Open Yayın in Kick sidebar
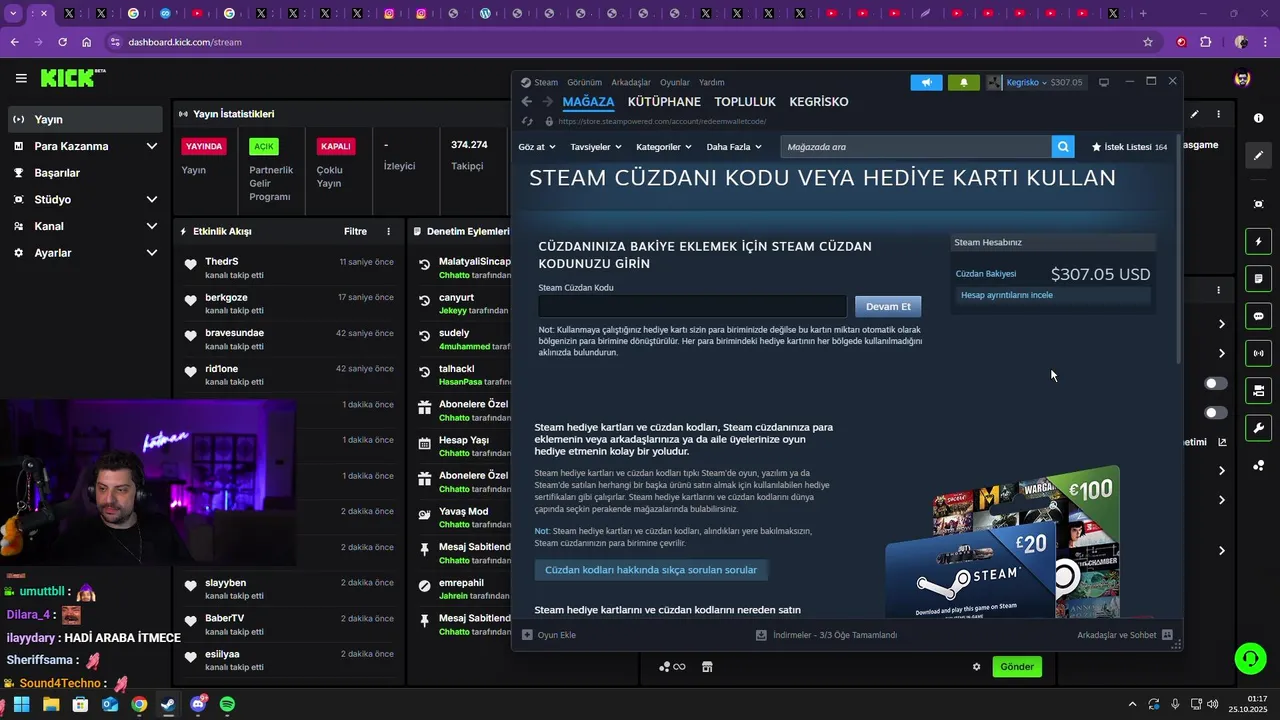The height and width of the screenshot is (720, 1280). (x=84, y=119)
